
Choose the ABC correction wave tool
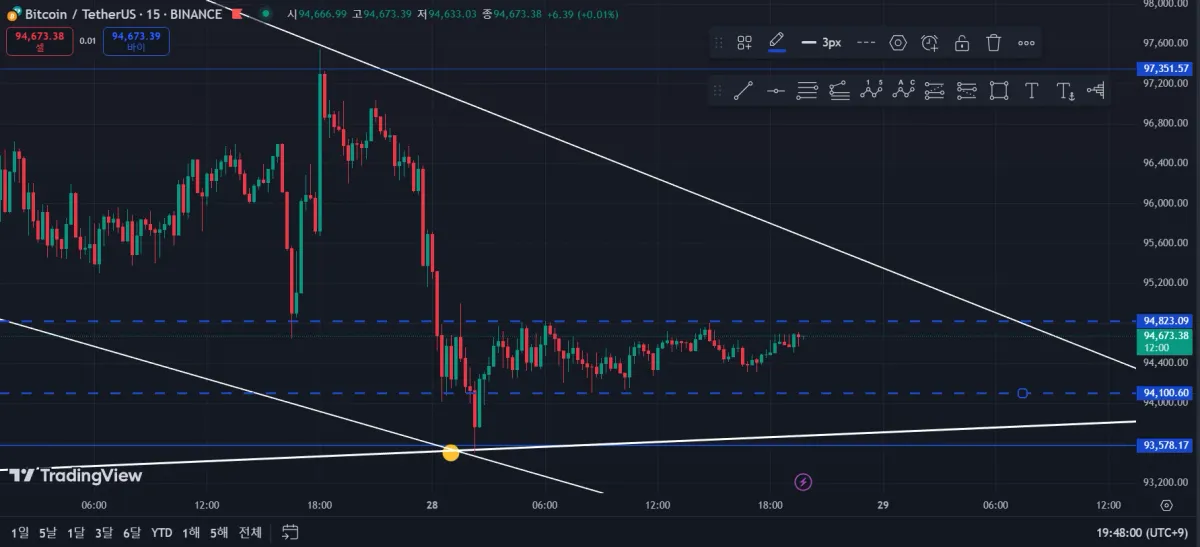pyautogui.click(x=903, y=91)
